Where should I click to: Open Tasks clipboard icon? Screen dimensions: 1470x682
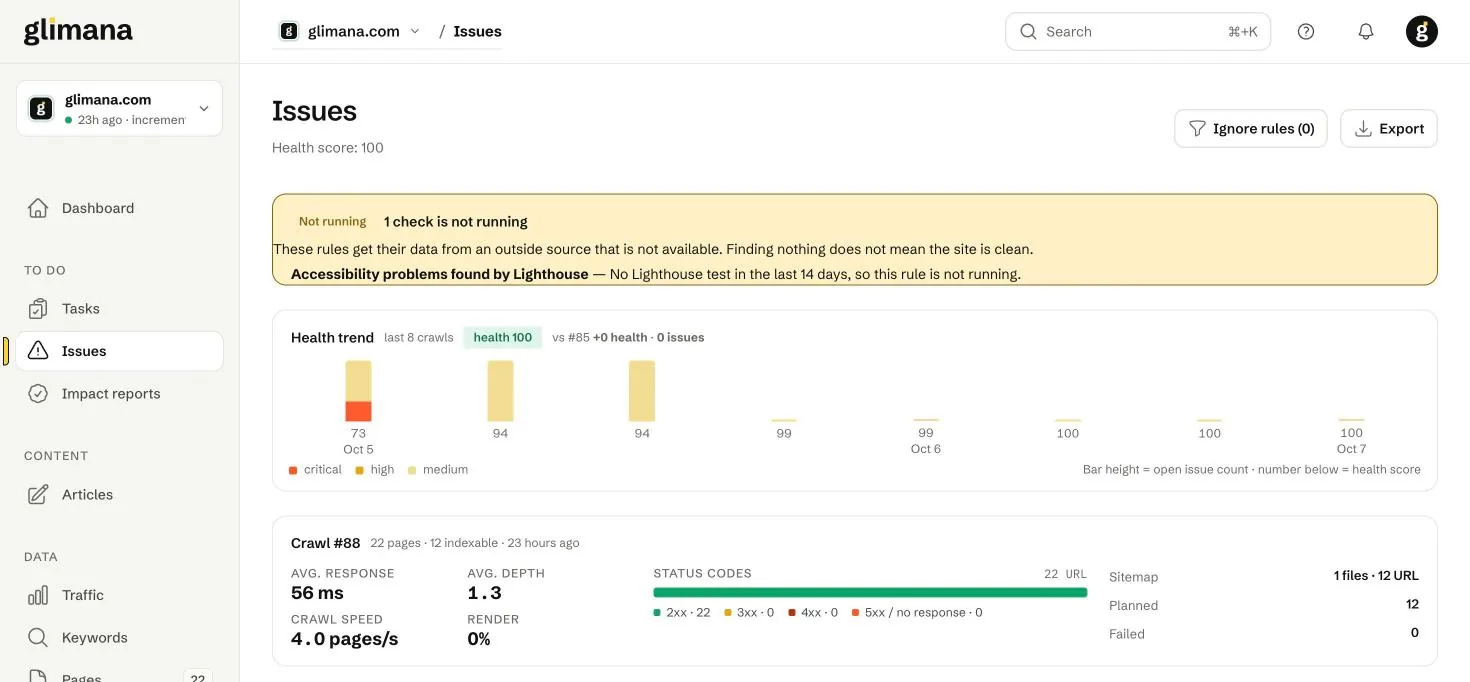point(38,308)
